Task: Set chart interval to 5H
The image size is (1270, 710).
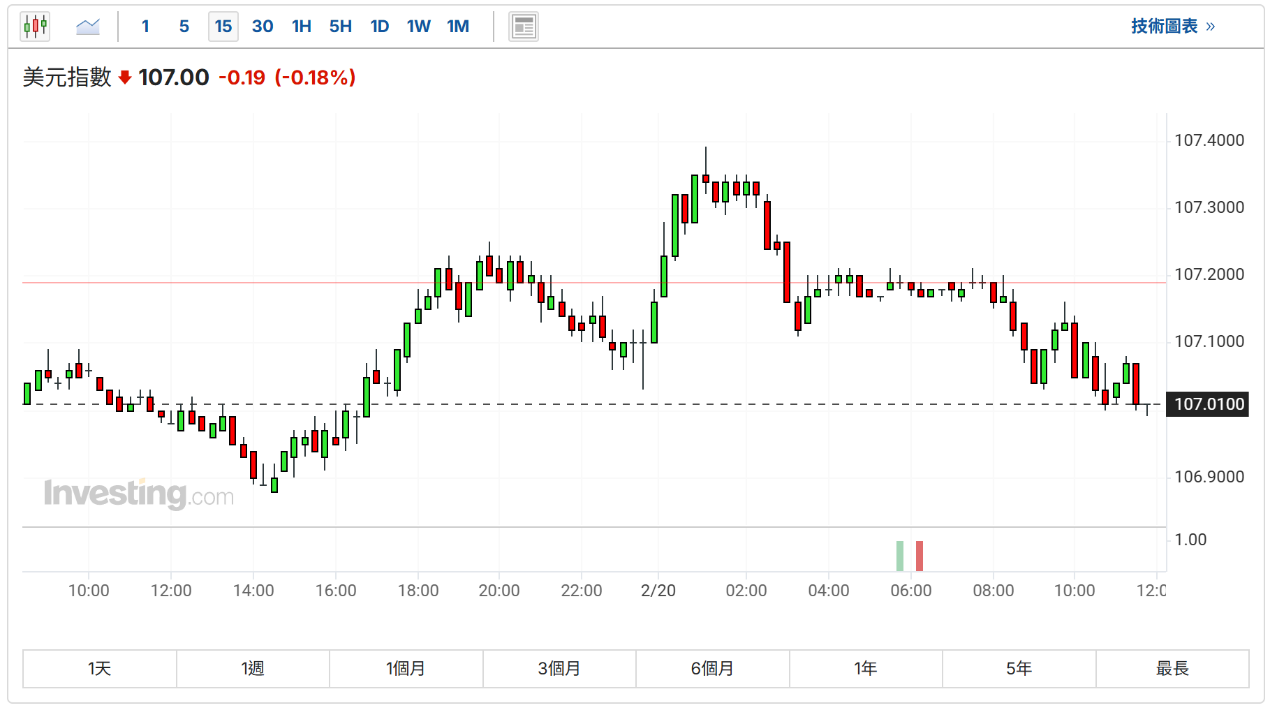Action: click(340, 26)
